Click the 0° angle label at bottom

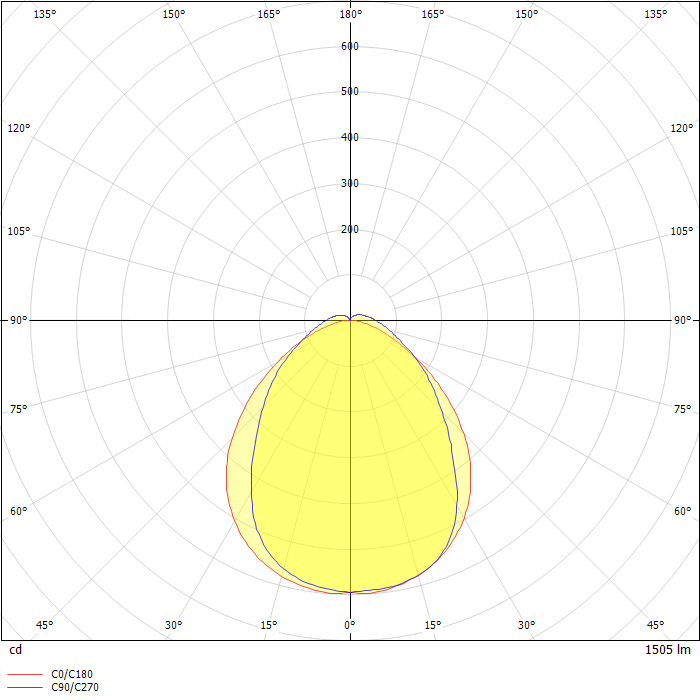click(350, 625)
